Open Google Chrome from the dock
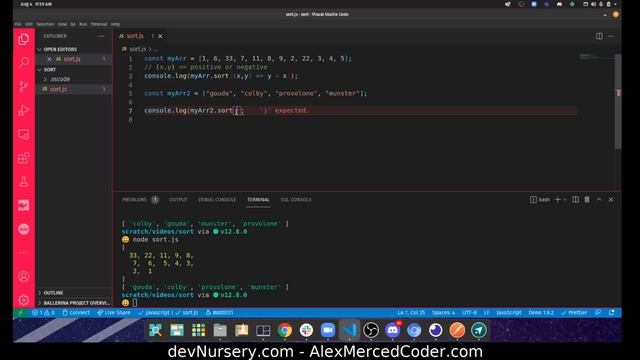The width and height of the screenshot is (640, 360). 285,330
